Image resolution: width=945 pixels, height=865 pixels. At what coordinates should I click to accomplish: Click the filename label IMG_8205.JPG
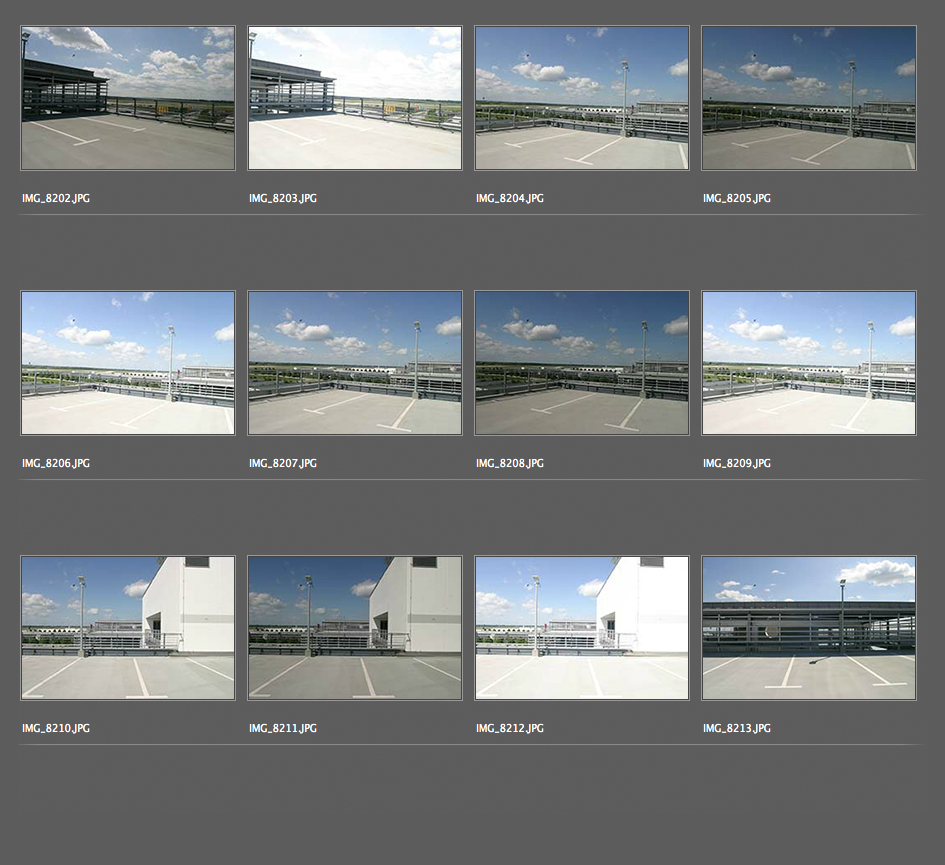tap(737, 199)
